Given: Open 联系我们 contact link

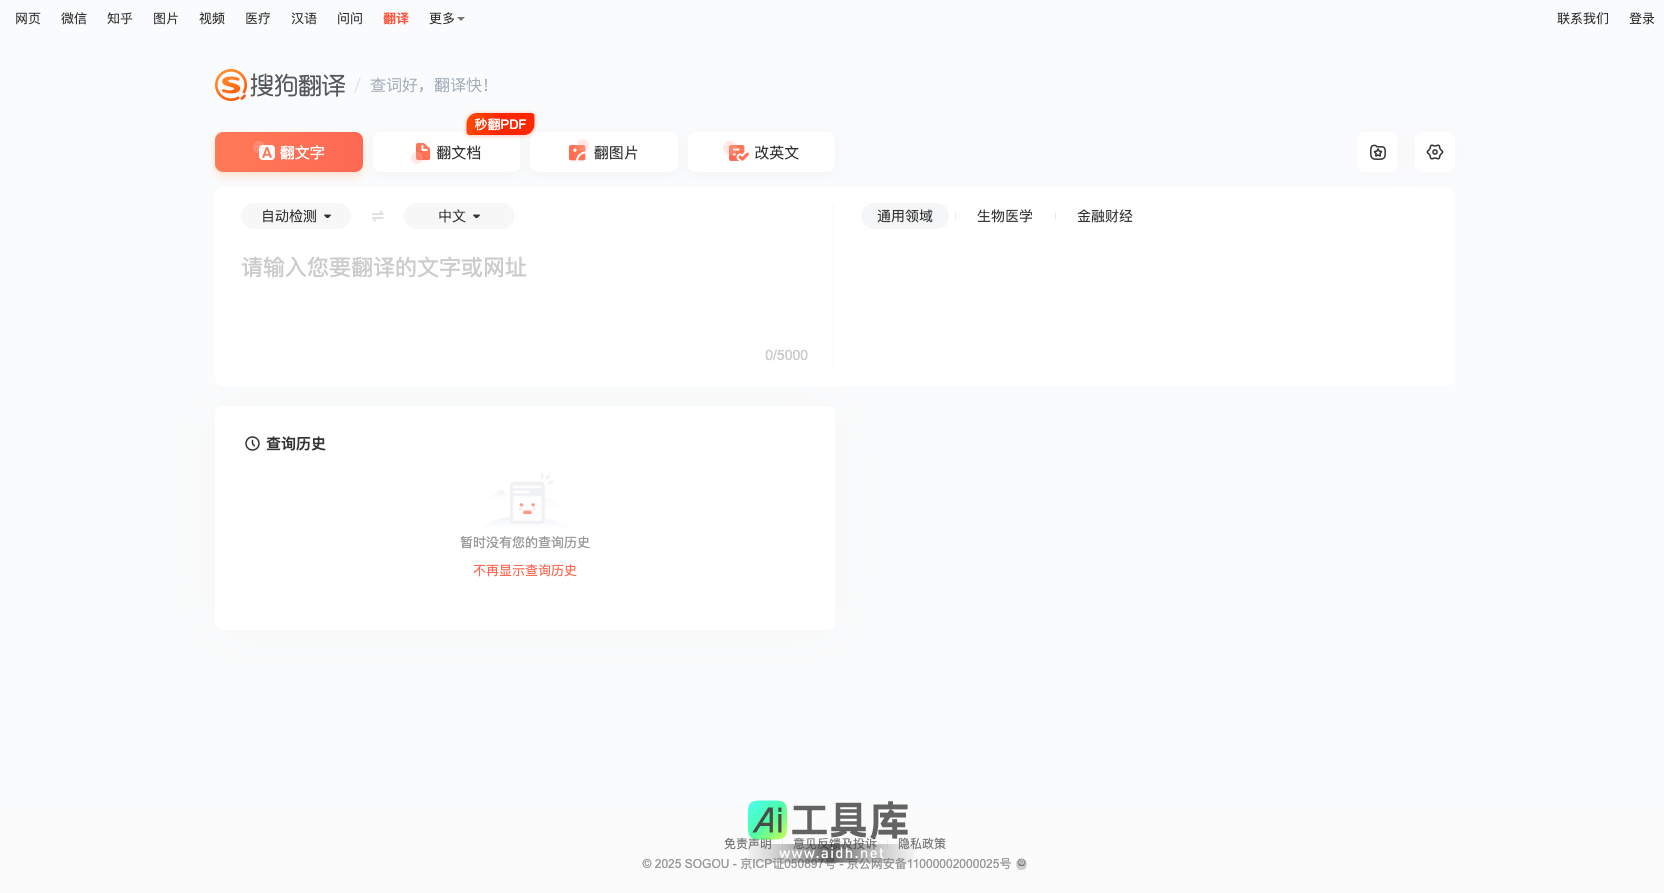Looking at the screenshot, I should (x=1582, y=18).
